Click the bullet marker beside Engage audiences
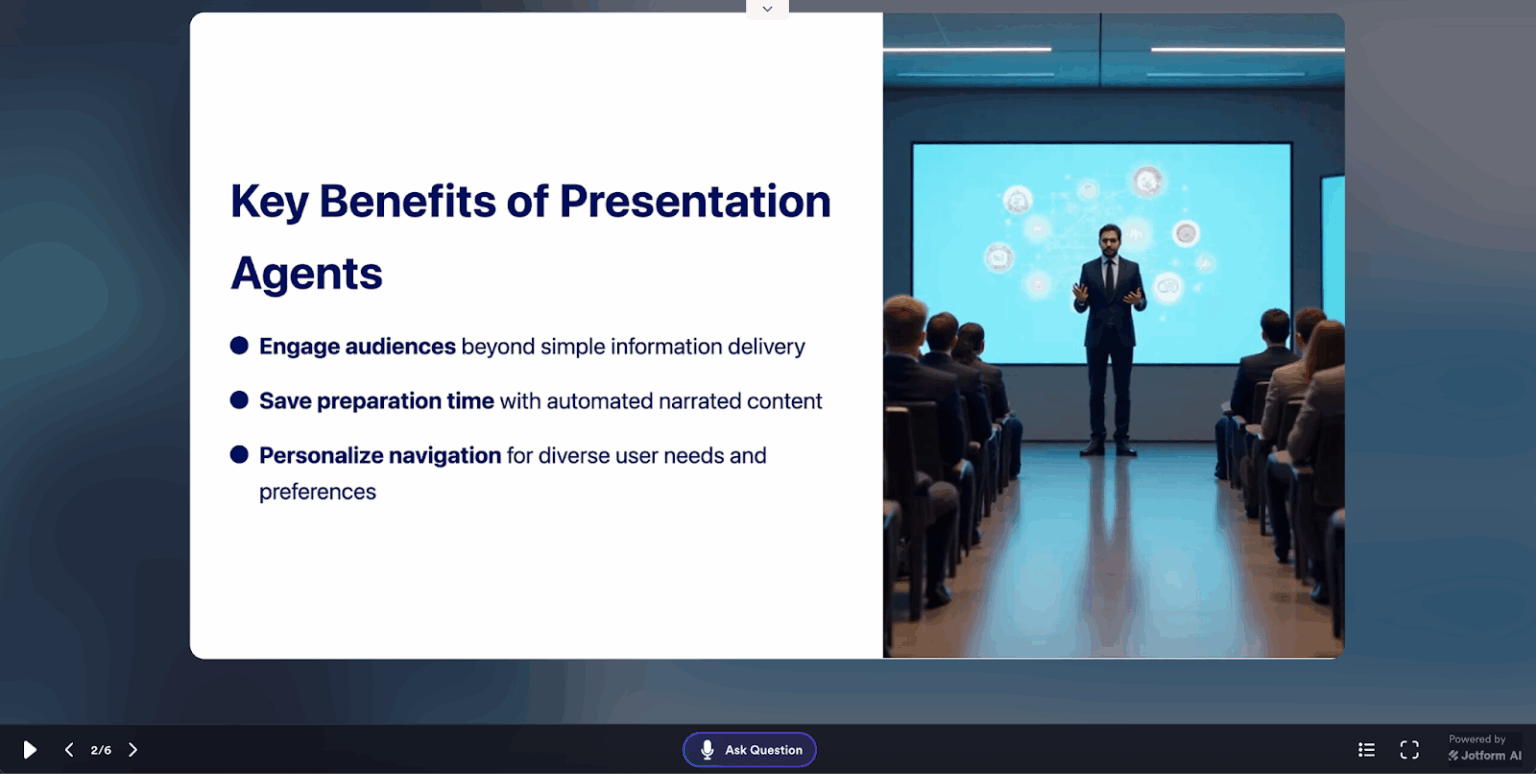The height and width of the screenshot is (774, 1536). click(238, 345)
